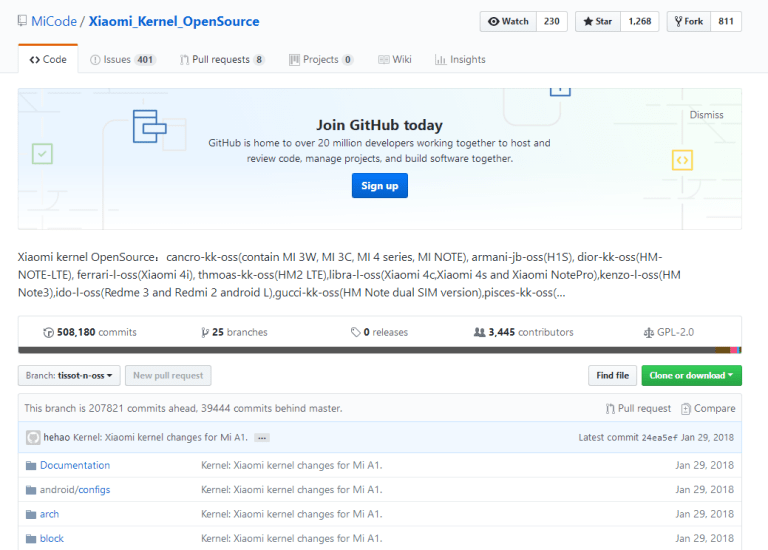Click the fork icon on Fork button
This screenshot has width=768, height=550.
(x=678, y=22)
